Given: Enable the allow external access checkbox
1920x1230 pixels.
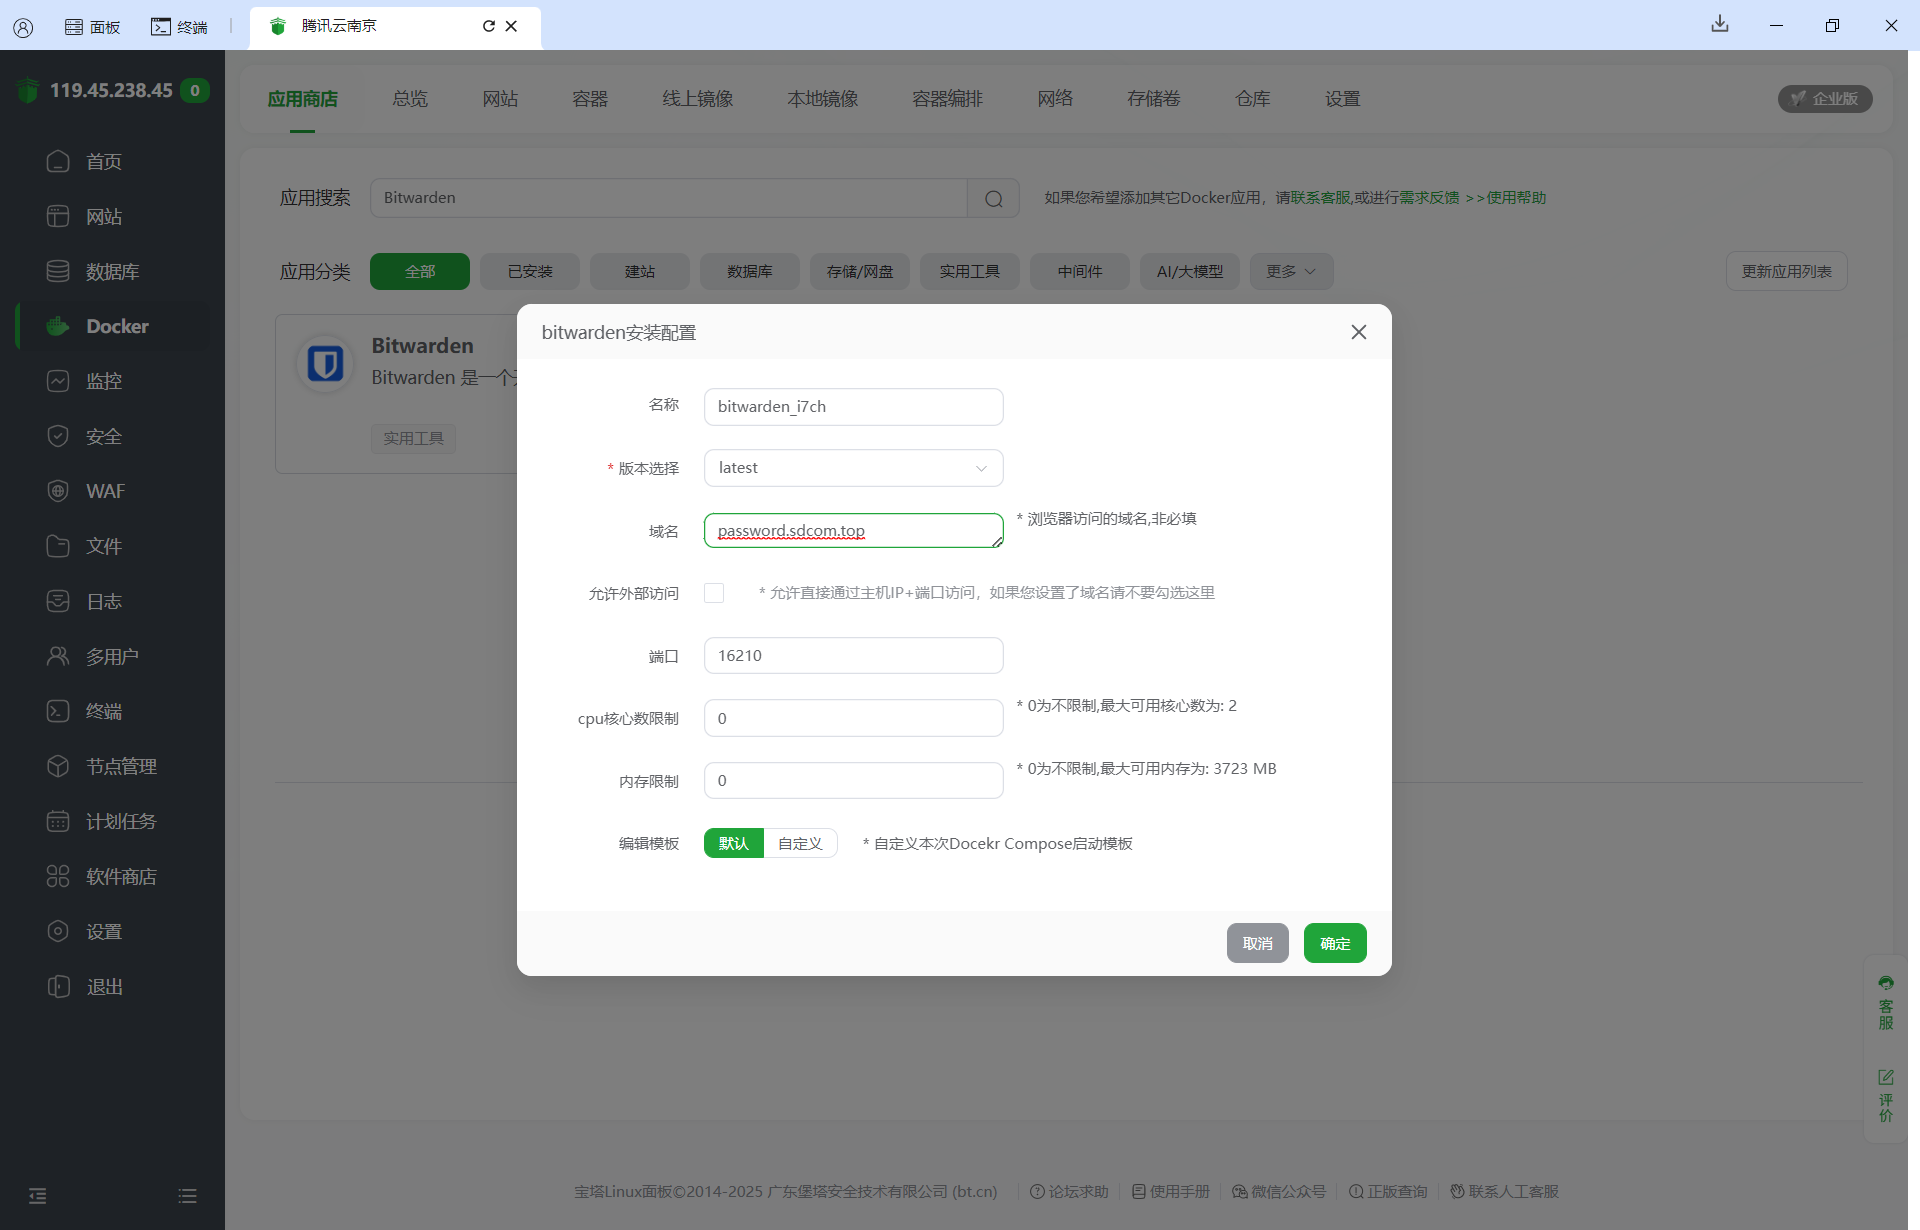Looking at the screenshot, I should (714, 593).
